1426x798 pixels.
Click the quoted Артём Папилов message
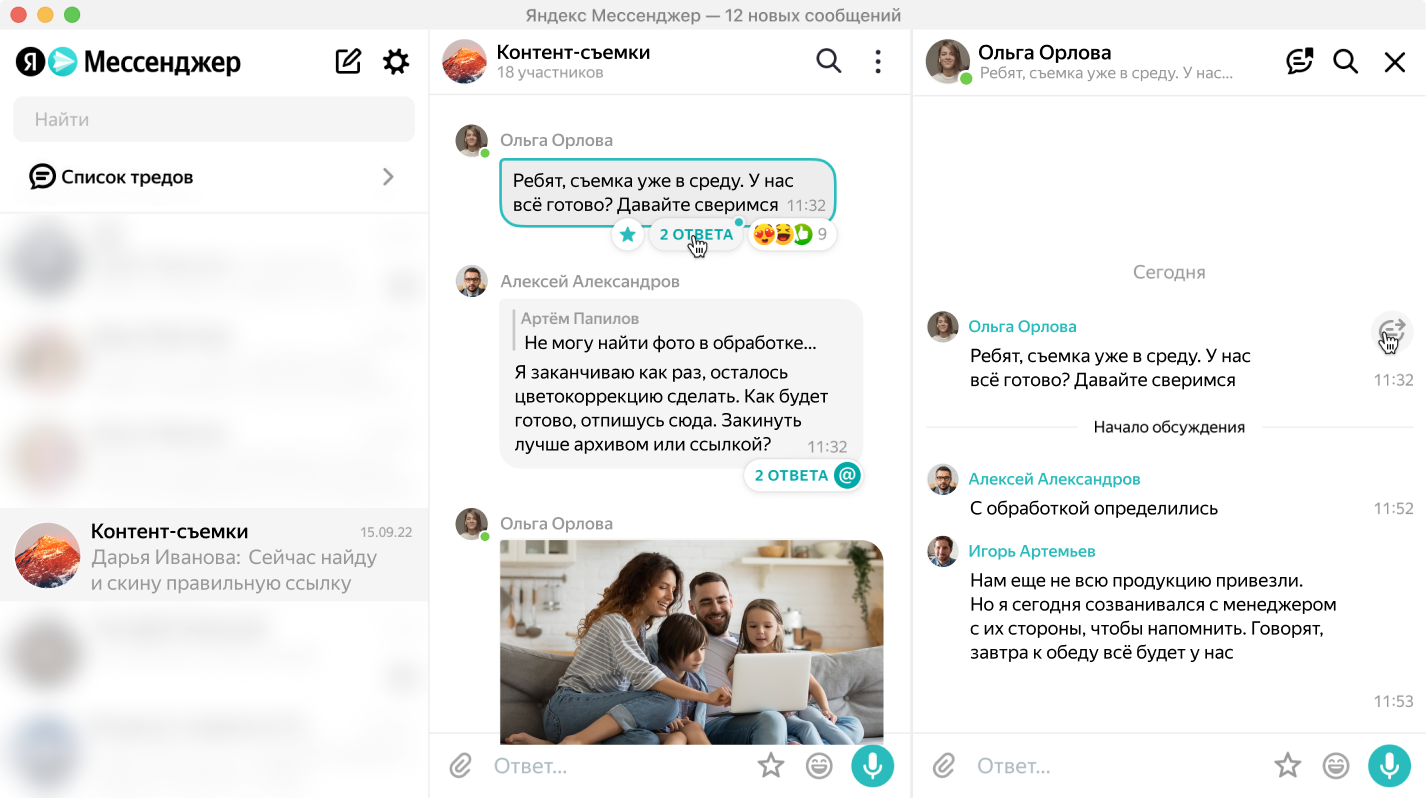pyautogui.click(x=670, y=331)
